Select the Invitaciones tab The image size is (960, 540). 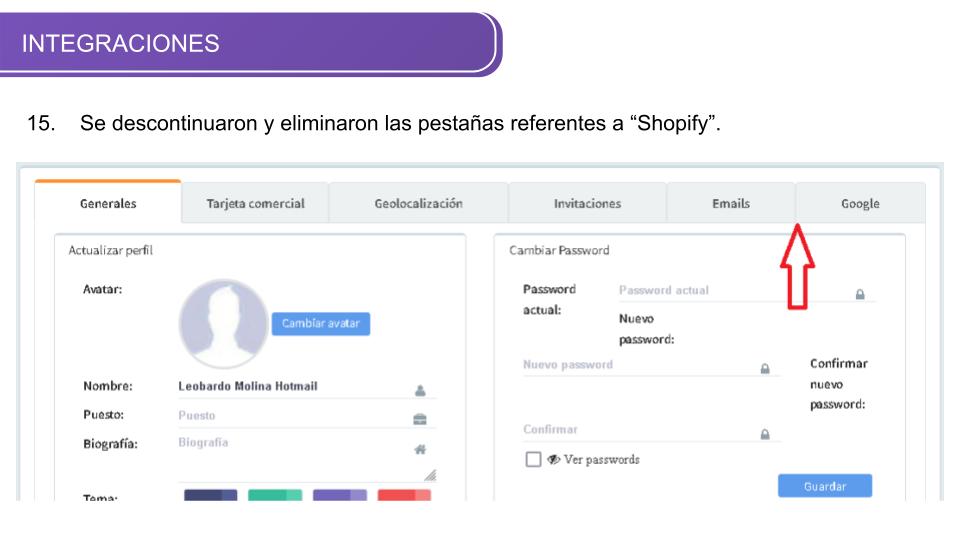click(x=587, y=203)
